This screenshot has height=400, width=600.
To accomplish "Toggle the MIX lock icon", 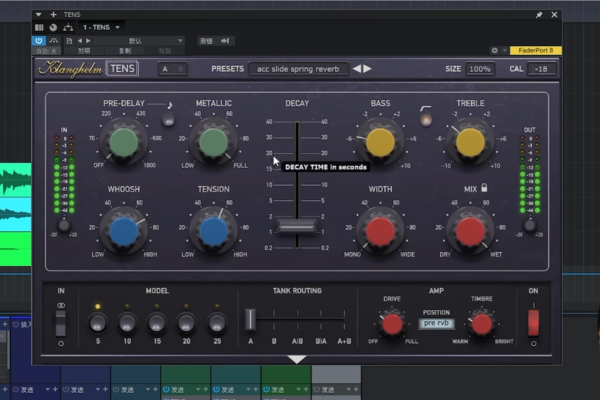I will [484, 188].
